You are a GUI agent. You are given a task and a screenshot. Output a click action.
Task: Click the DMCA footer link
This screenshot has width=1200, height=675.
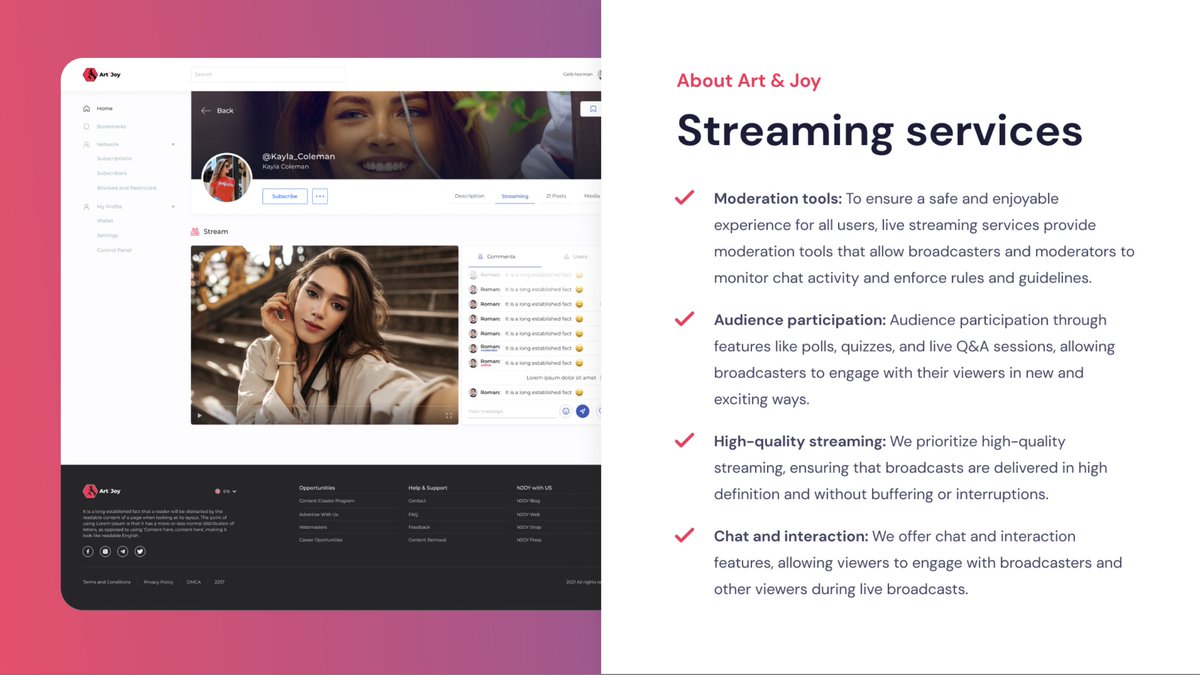click(x=194, y=582)
